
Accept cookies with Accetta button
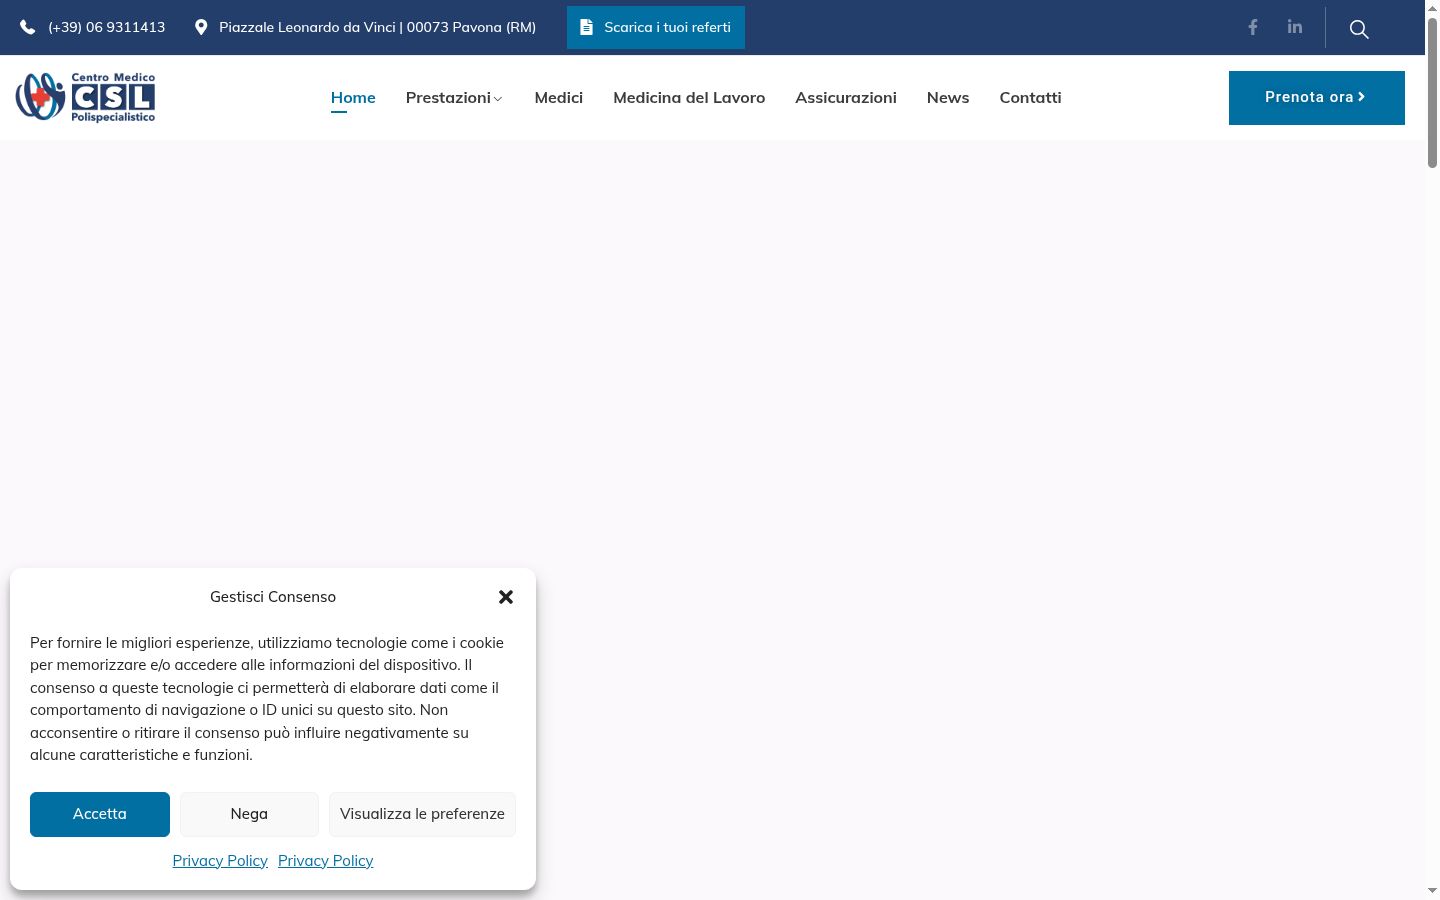pyautogui.click(x=100, y=814)
